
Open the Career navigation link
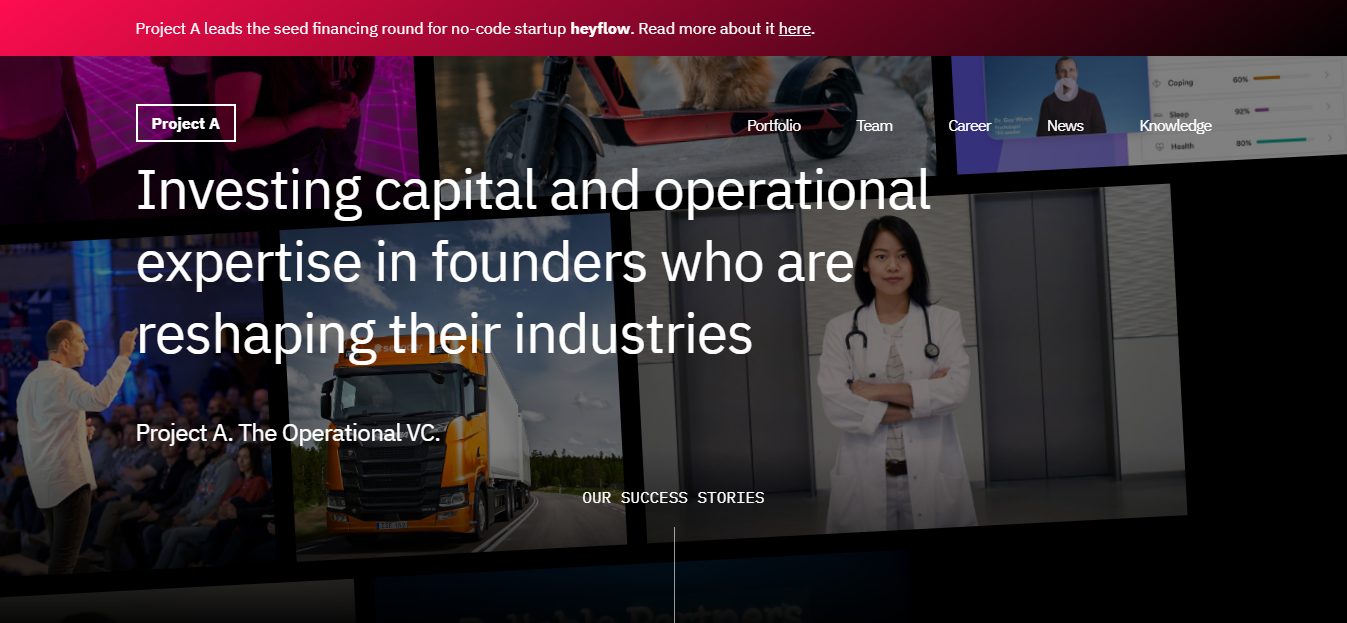(x=970, y=125)
